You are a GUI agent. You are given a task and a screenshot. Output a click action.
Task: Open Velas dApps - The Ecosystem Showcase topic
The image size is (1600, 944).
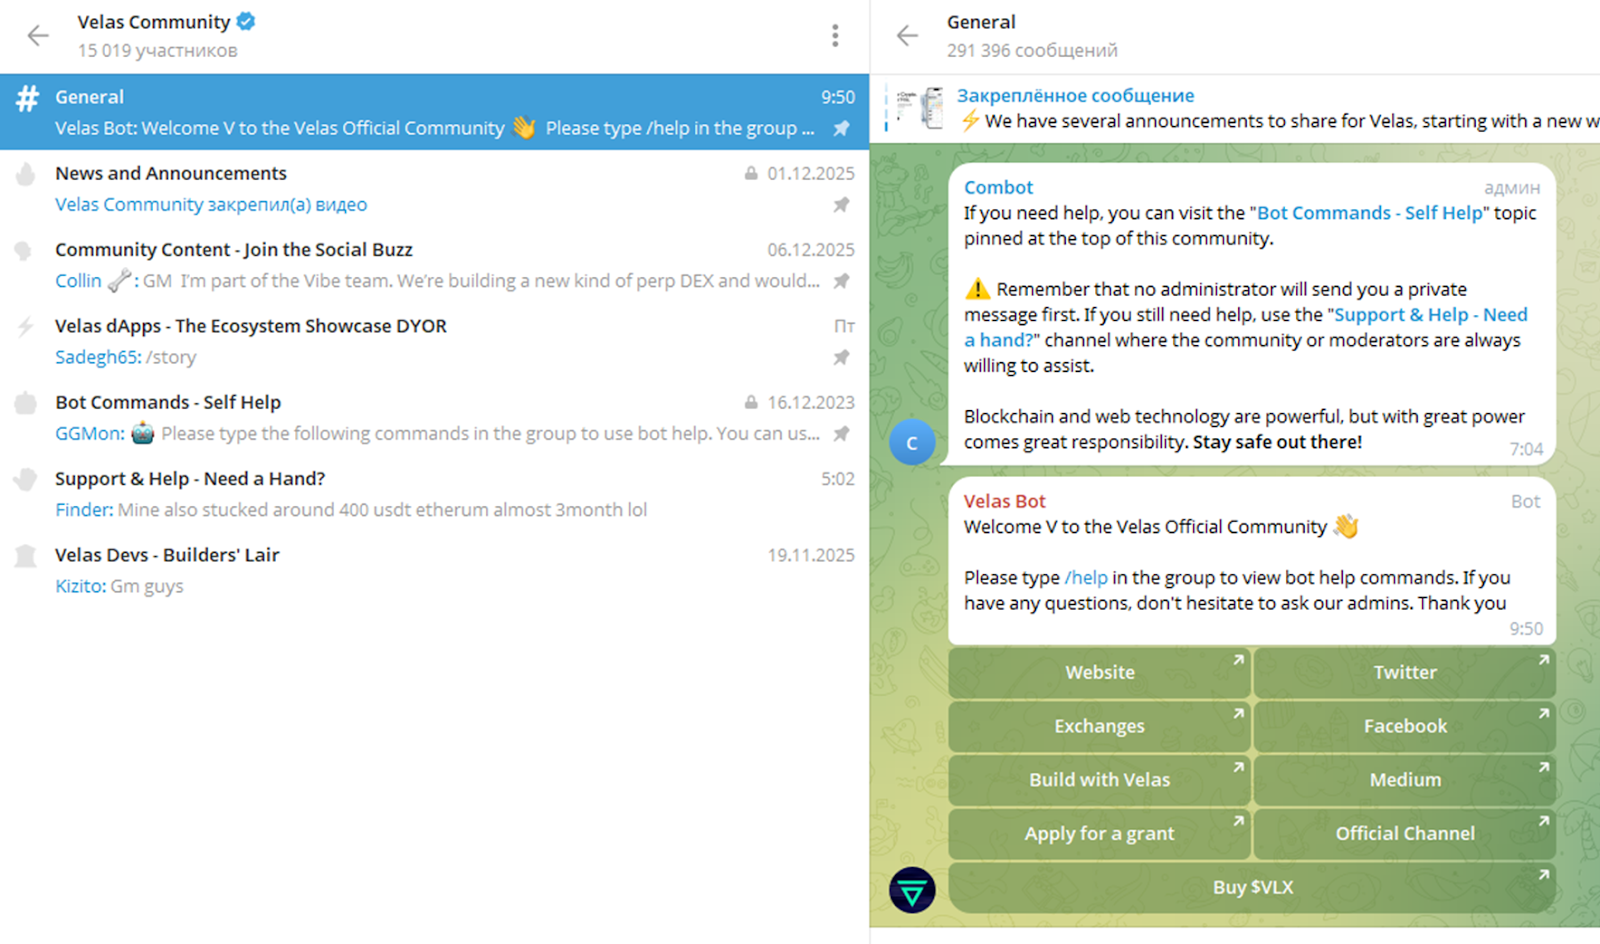435,340
